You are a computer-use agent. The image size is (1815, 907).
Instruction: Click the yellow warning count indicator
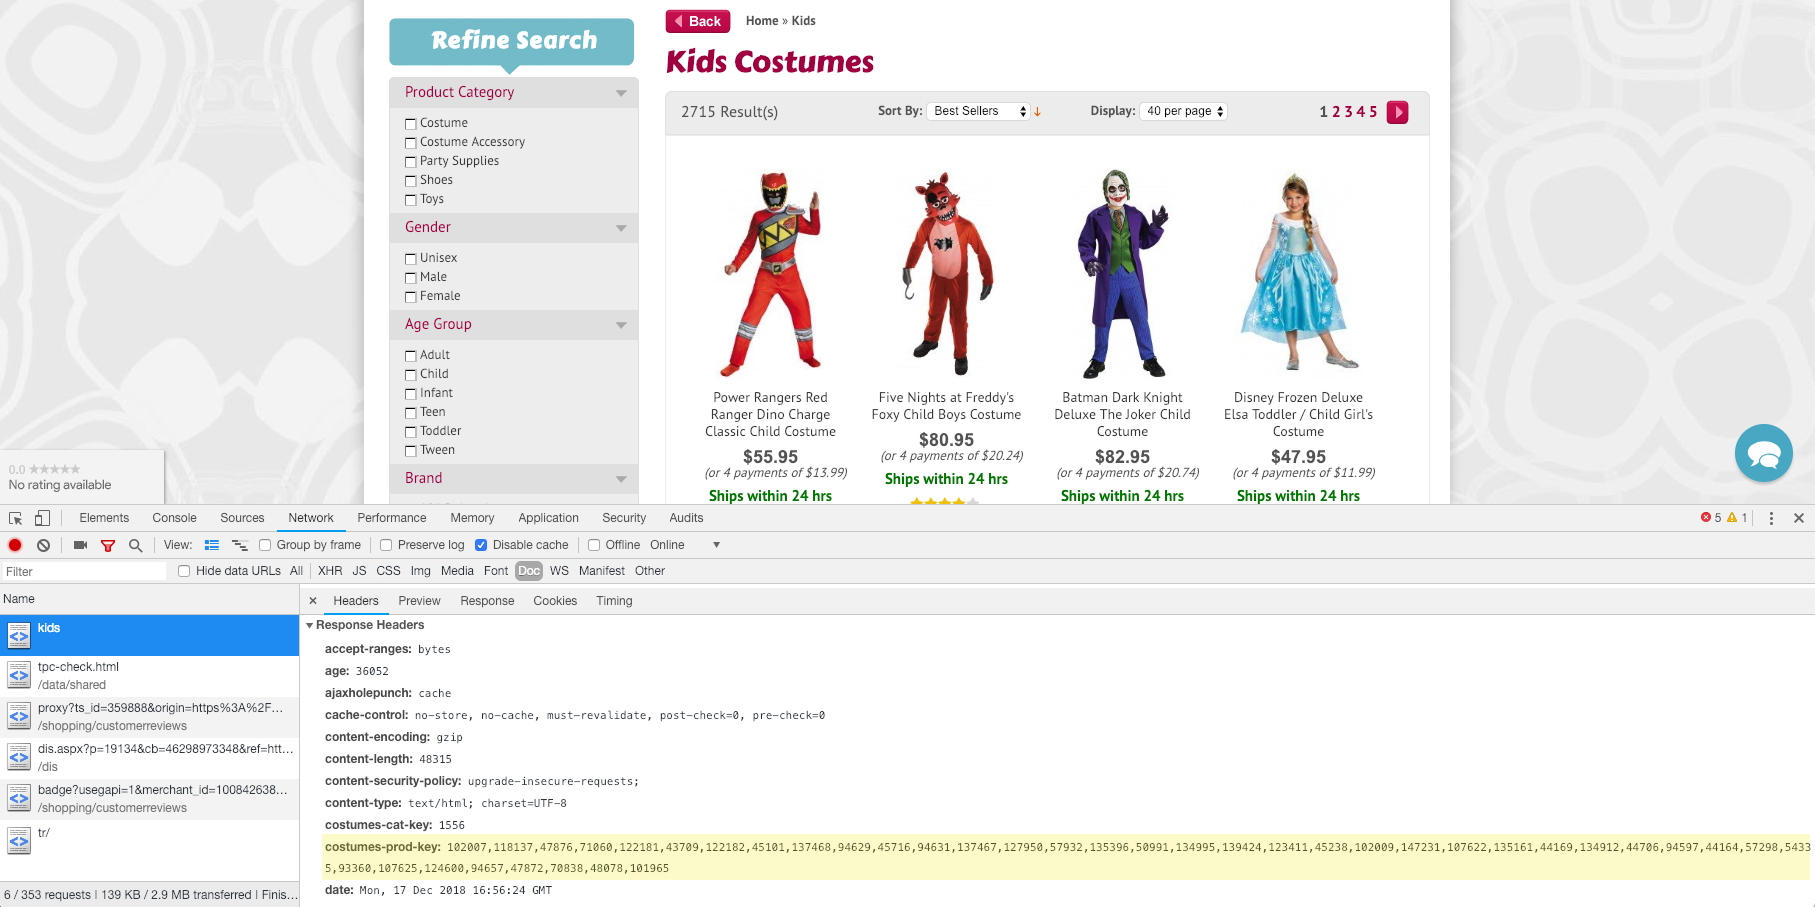point(1738,518)
